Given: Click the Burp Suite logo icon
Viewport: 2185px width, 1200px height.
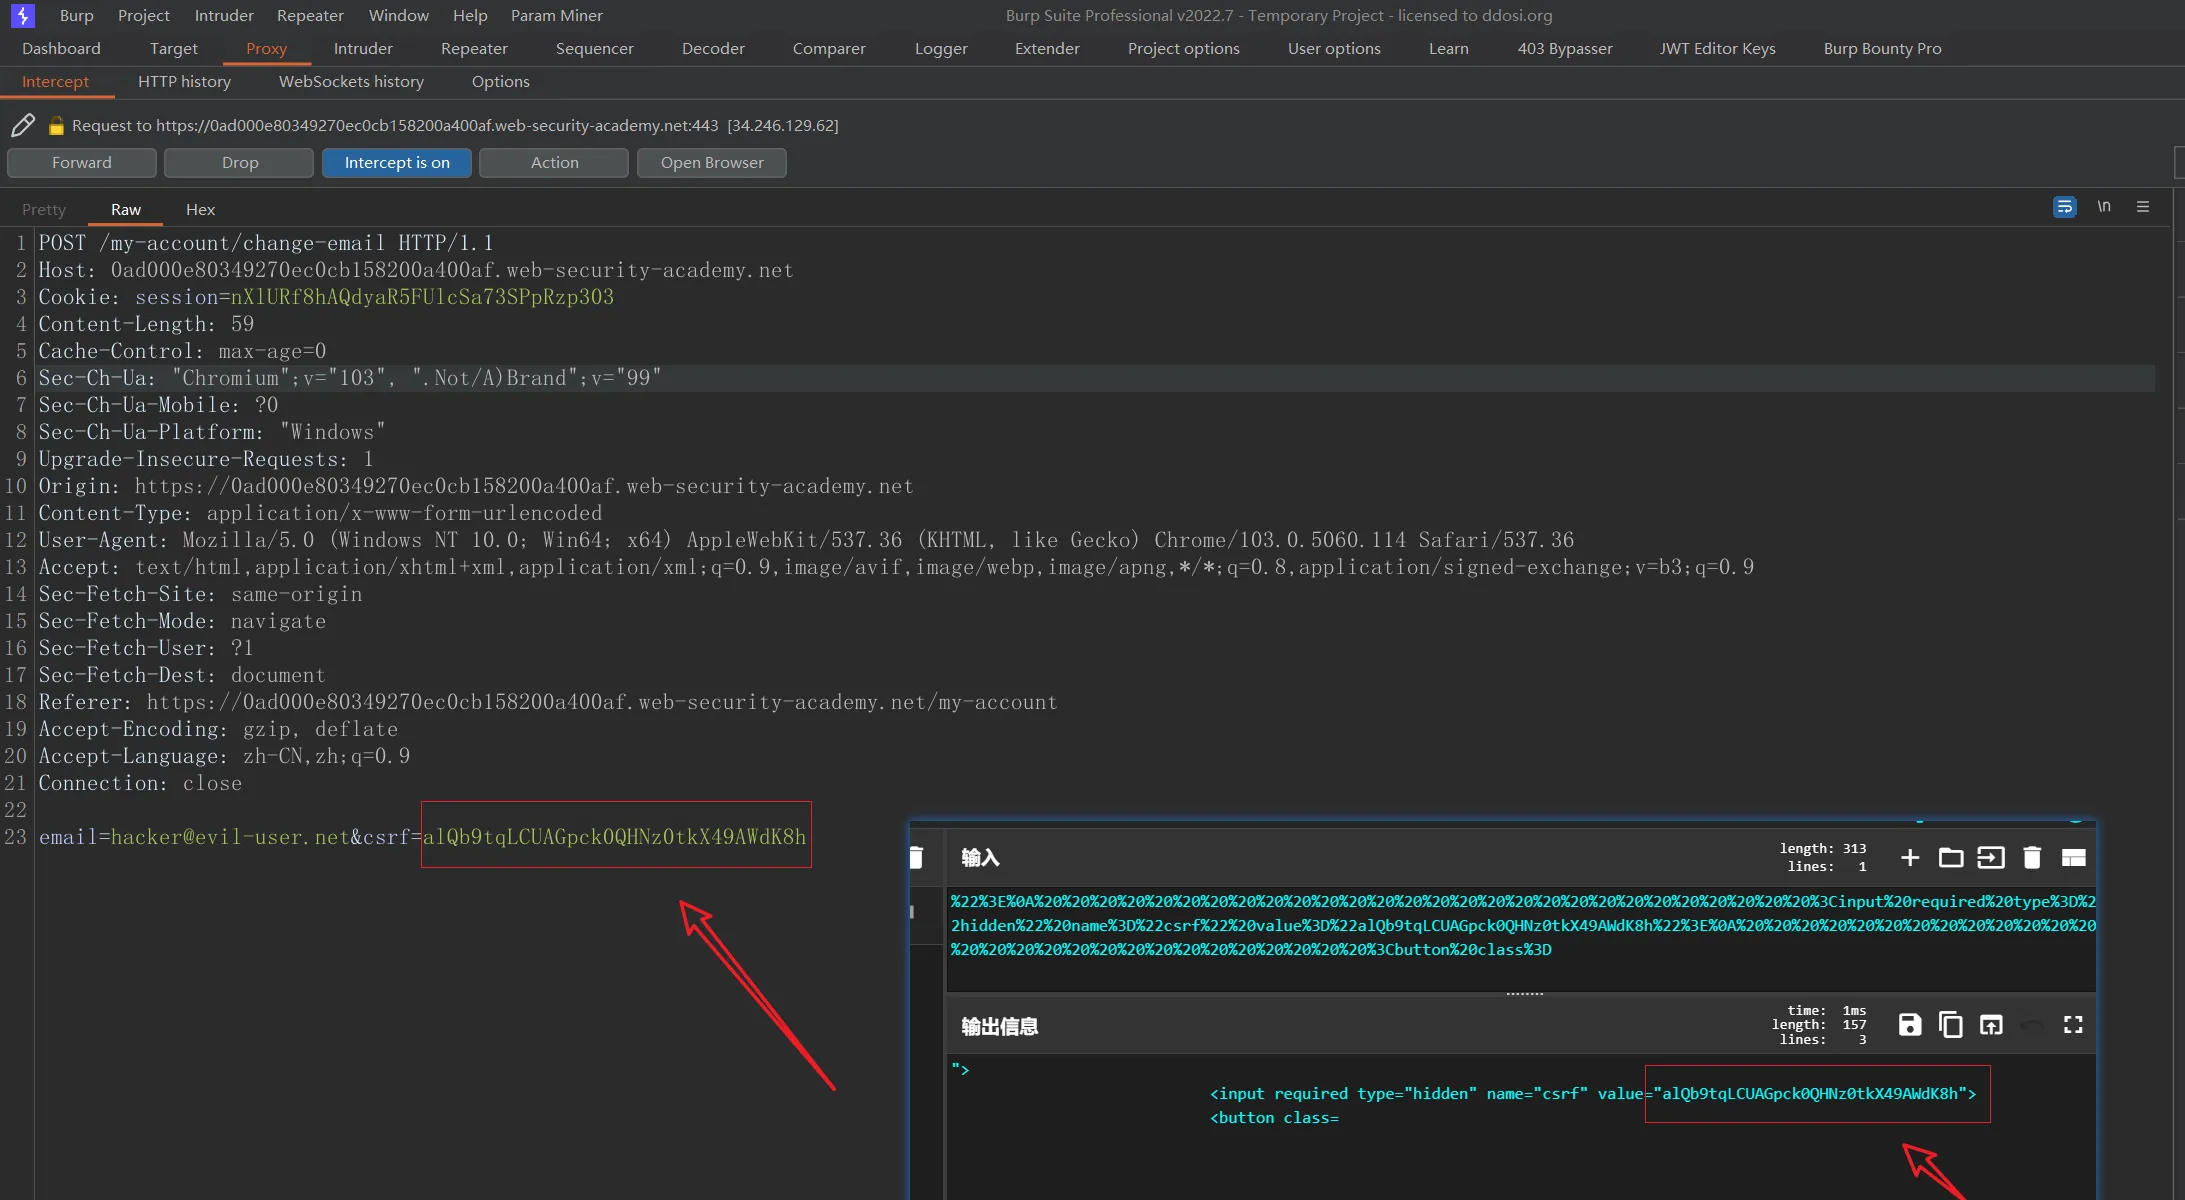Looking at the screenshot, I should pyautogui.click(x=22, y=15).
